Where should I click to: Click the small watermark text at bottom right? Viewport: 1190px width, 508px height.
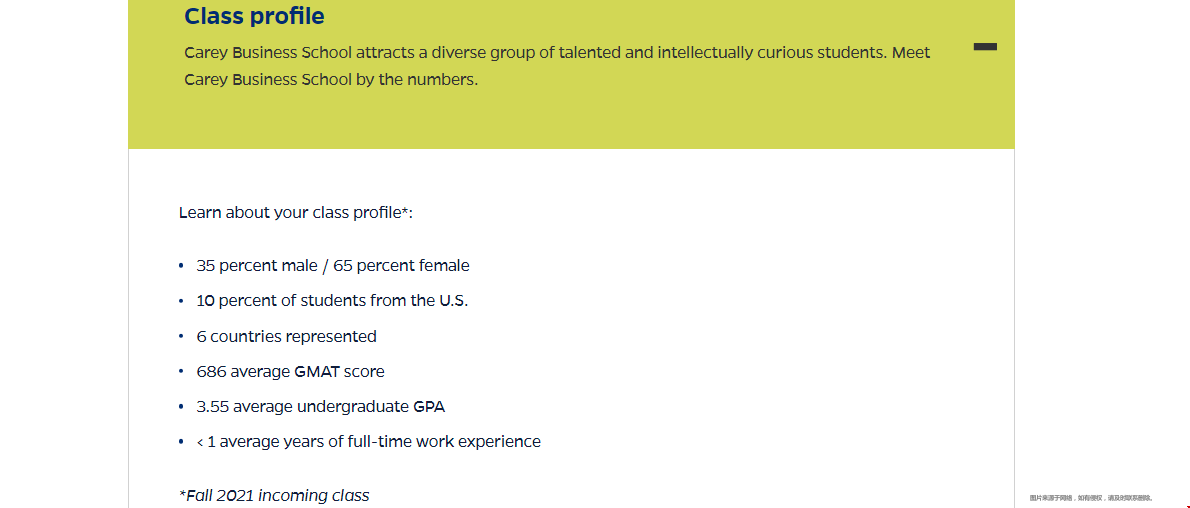1091,498
